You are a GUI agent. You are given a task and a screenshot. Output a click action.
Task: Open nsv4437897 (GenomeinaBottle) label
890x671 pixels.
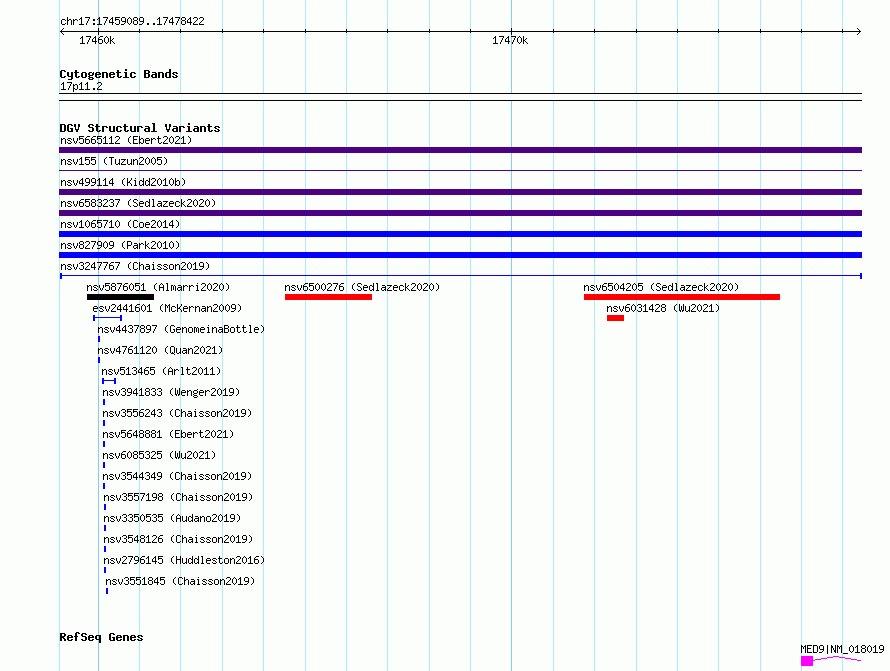pos(181,329)
